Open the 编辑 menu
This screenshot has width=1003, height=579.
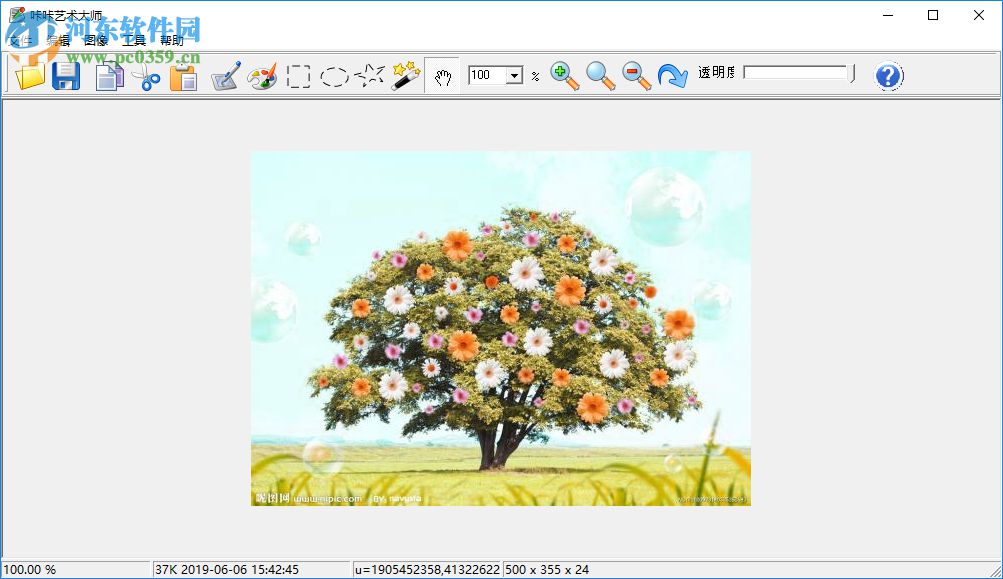[x=58, y=41]
